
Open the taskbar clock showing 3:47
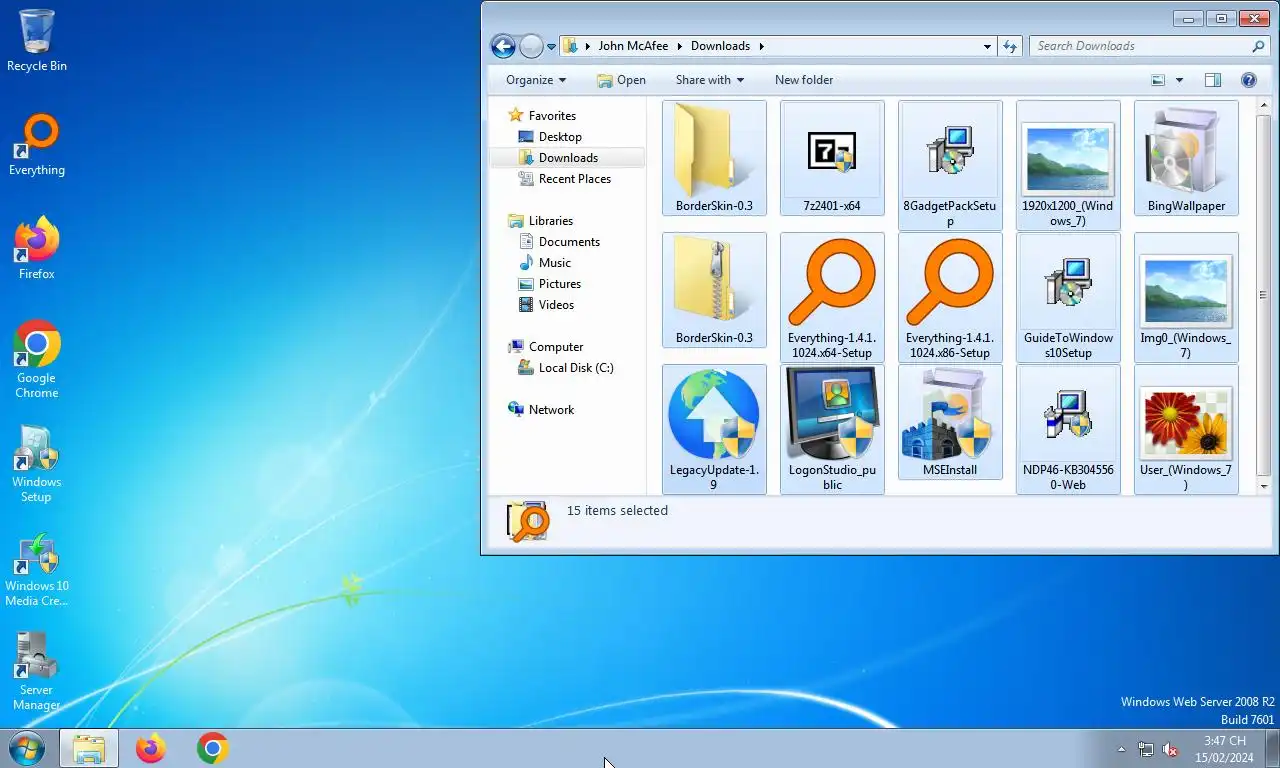pyautogui.click(x=1225, y=749)
